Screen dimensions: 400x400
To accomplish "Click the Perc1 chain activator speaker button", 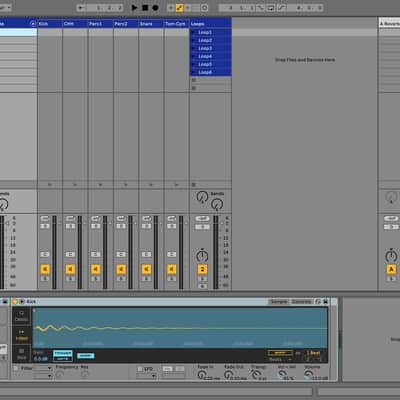I will 96,269.
